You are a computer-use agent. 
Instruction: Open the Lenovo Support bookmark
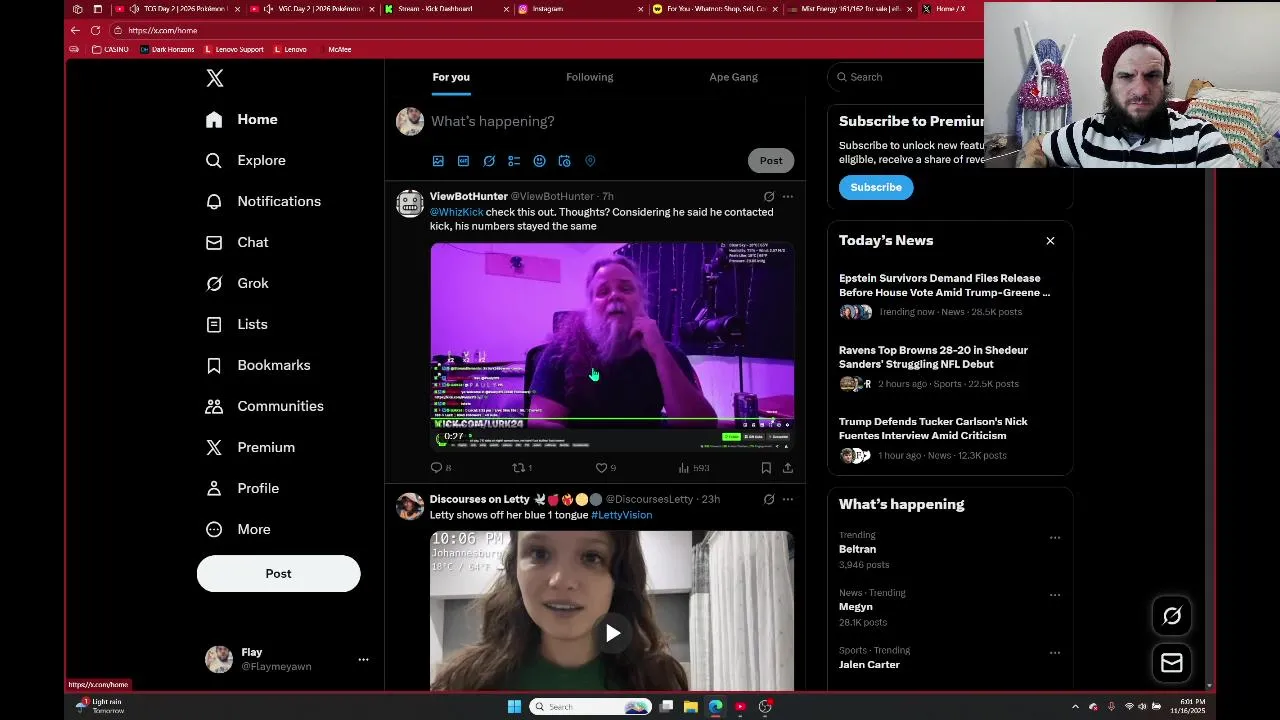click(234, 49)
